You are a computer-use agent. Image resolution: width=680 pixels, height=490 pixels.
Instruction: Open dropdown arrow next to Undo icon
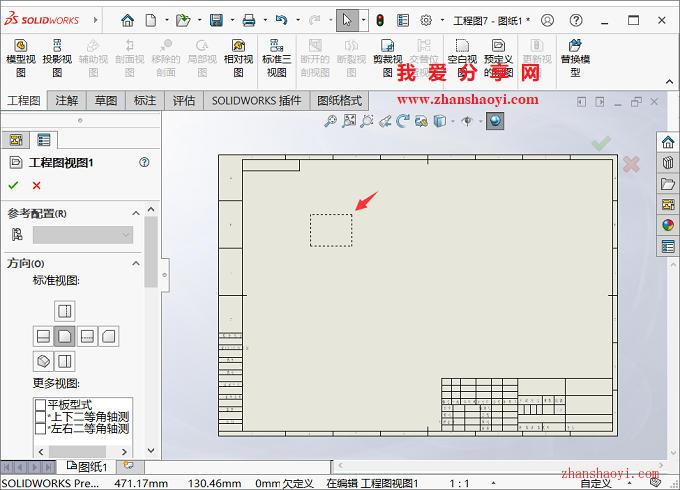point(298,20)
